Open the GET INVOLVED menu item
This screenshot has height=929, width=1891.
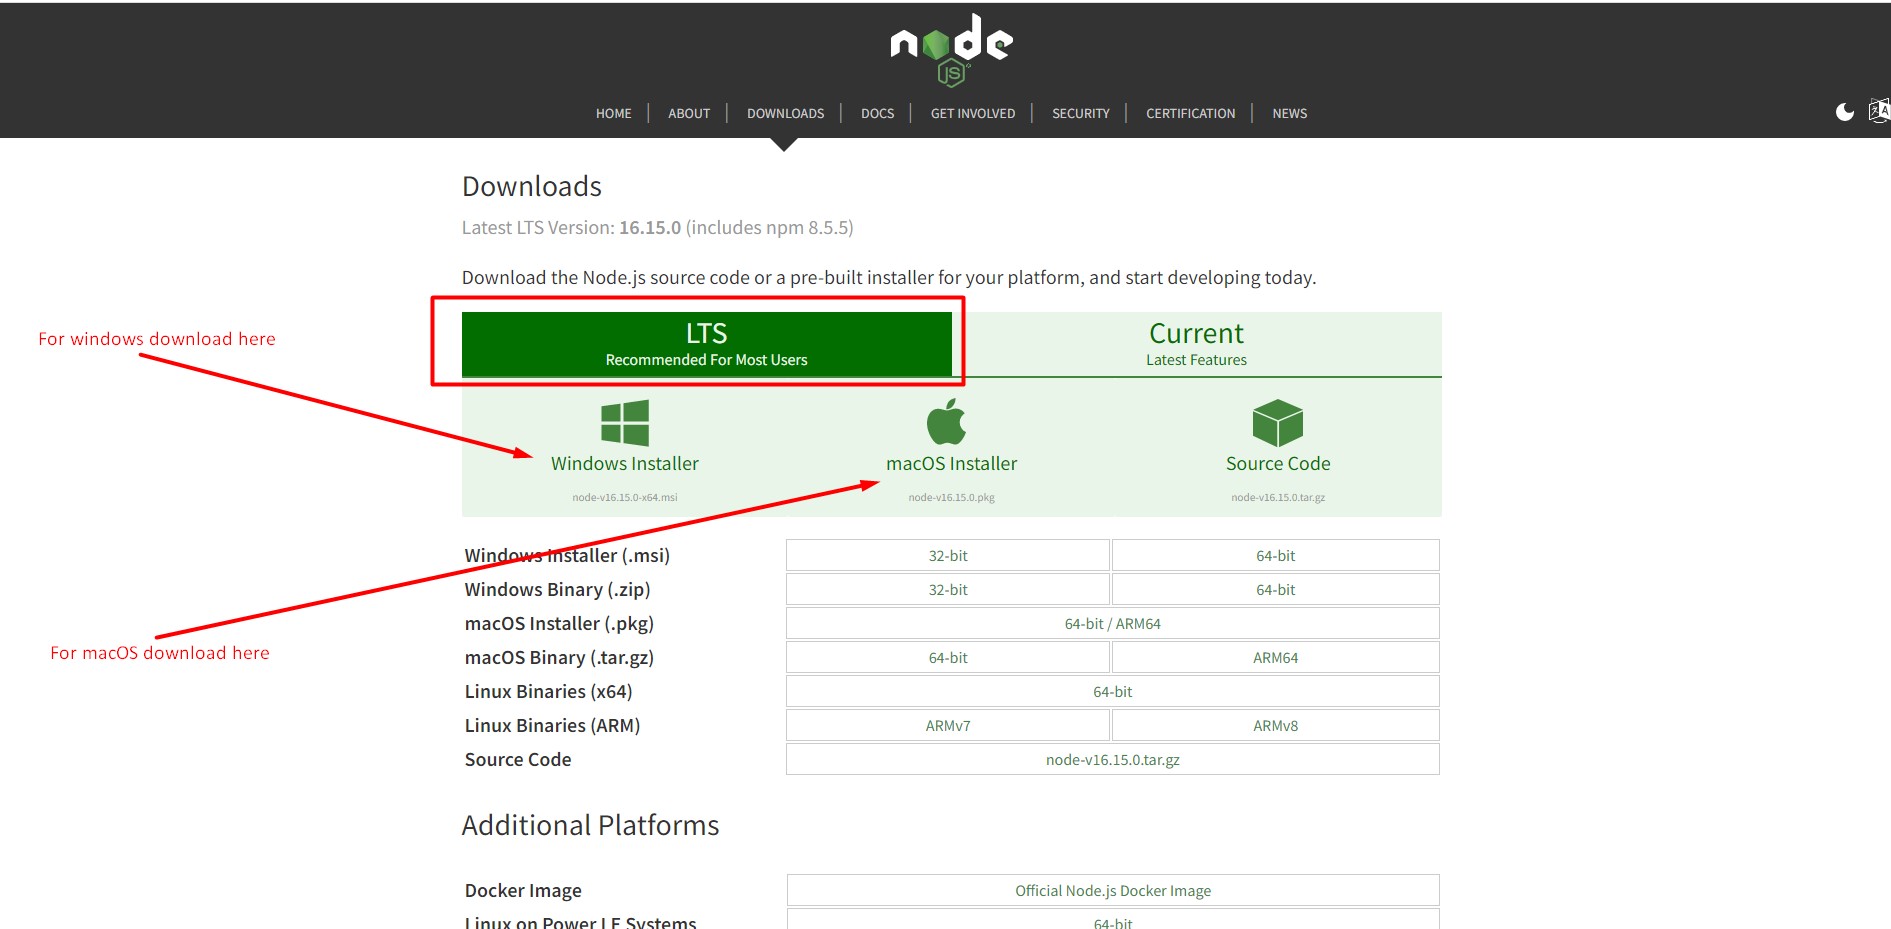(973, 113)
